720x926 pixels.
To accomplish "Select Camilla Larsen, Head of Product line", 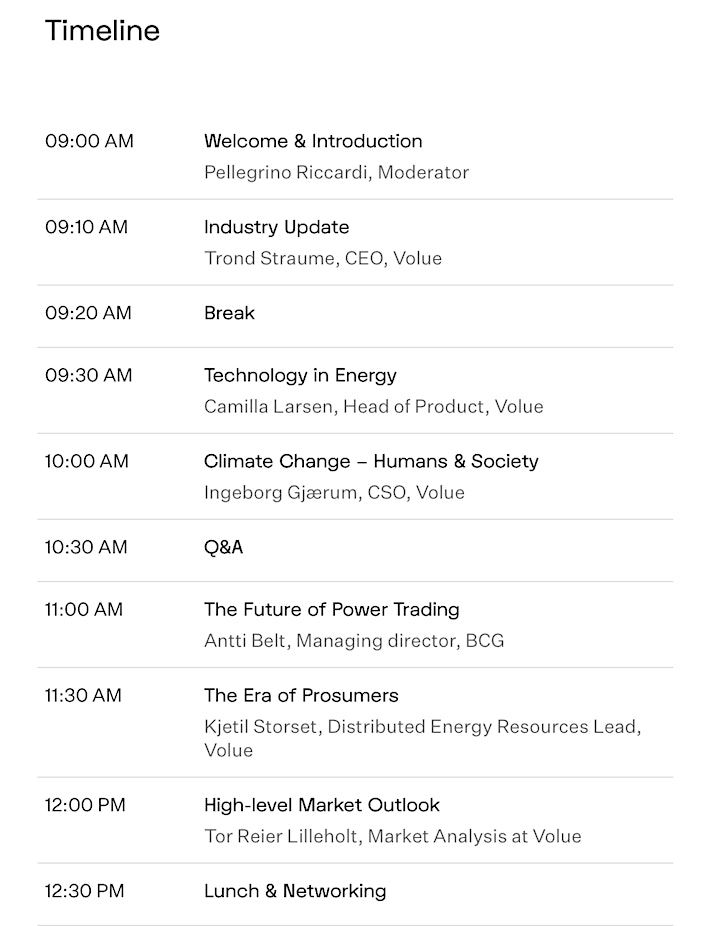I will pos(373,406).
